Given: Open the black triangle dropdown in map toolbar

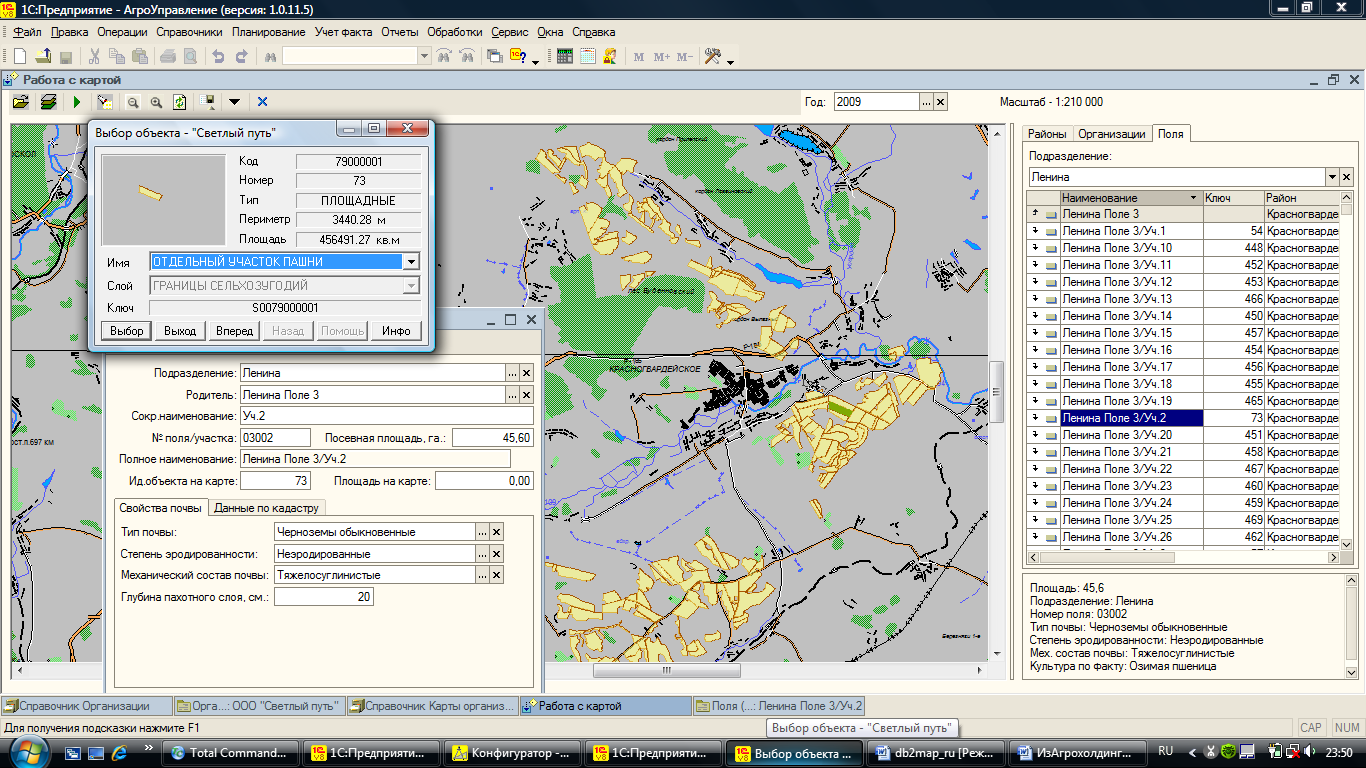Looking at the screenshot, I should point(234,102).
